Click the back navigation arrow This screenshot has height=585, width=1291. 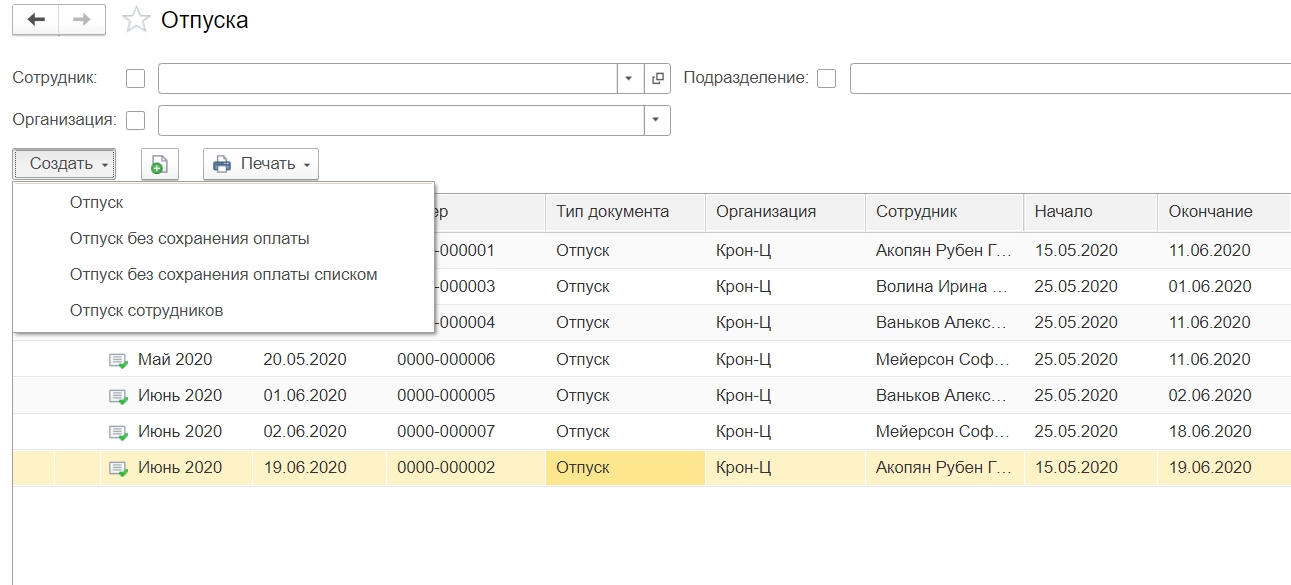tap(36, 20)
